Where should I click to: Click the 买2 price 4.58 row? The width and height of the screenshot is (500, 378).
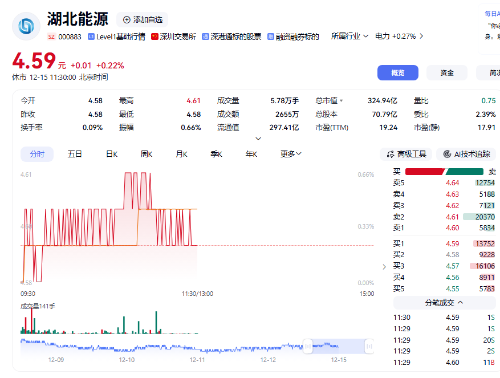click(444, 255)
